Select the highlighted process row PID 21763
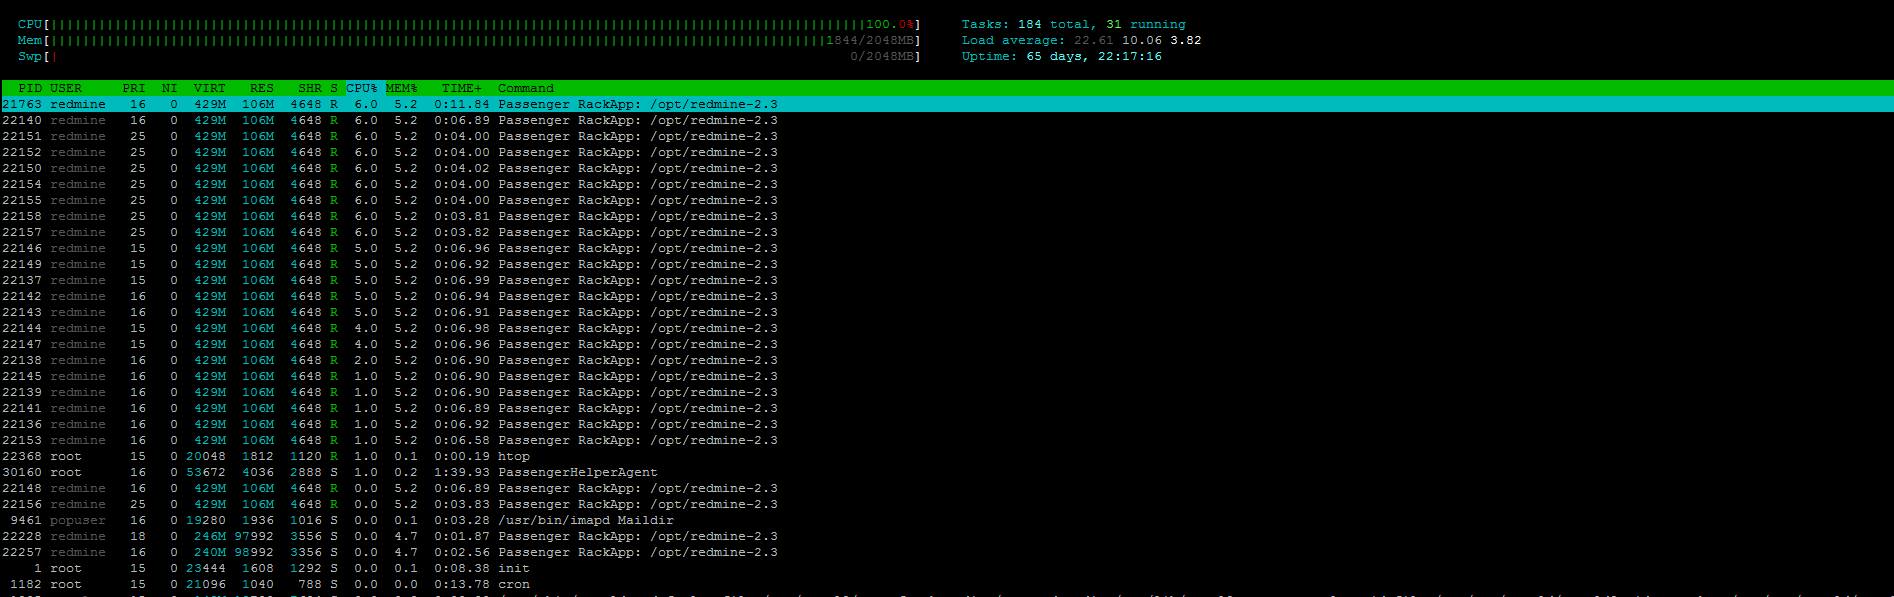The image size is (1894, 597). point(947,104)
